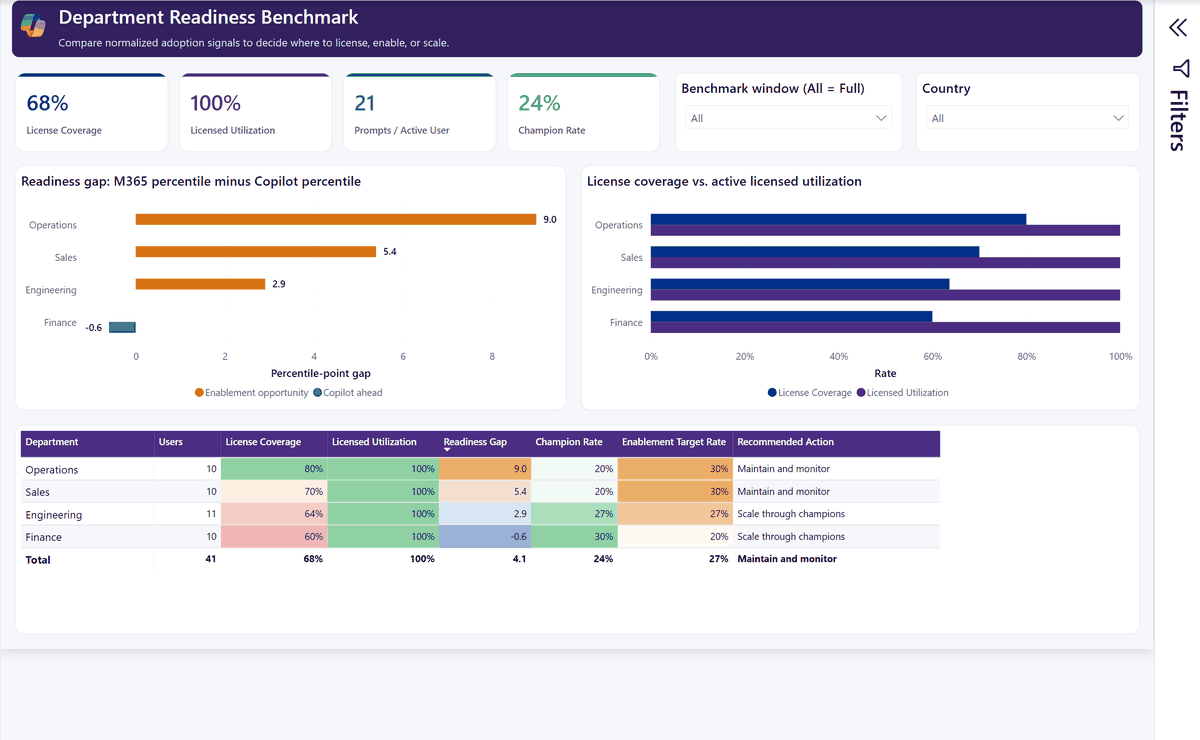Select the License Coverage 68% card
Image resolution: width=1200 pixels, height=740 pixels.
92,112
